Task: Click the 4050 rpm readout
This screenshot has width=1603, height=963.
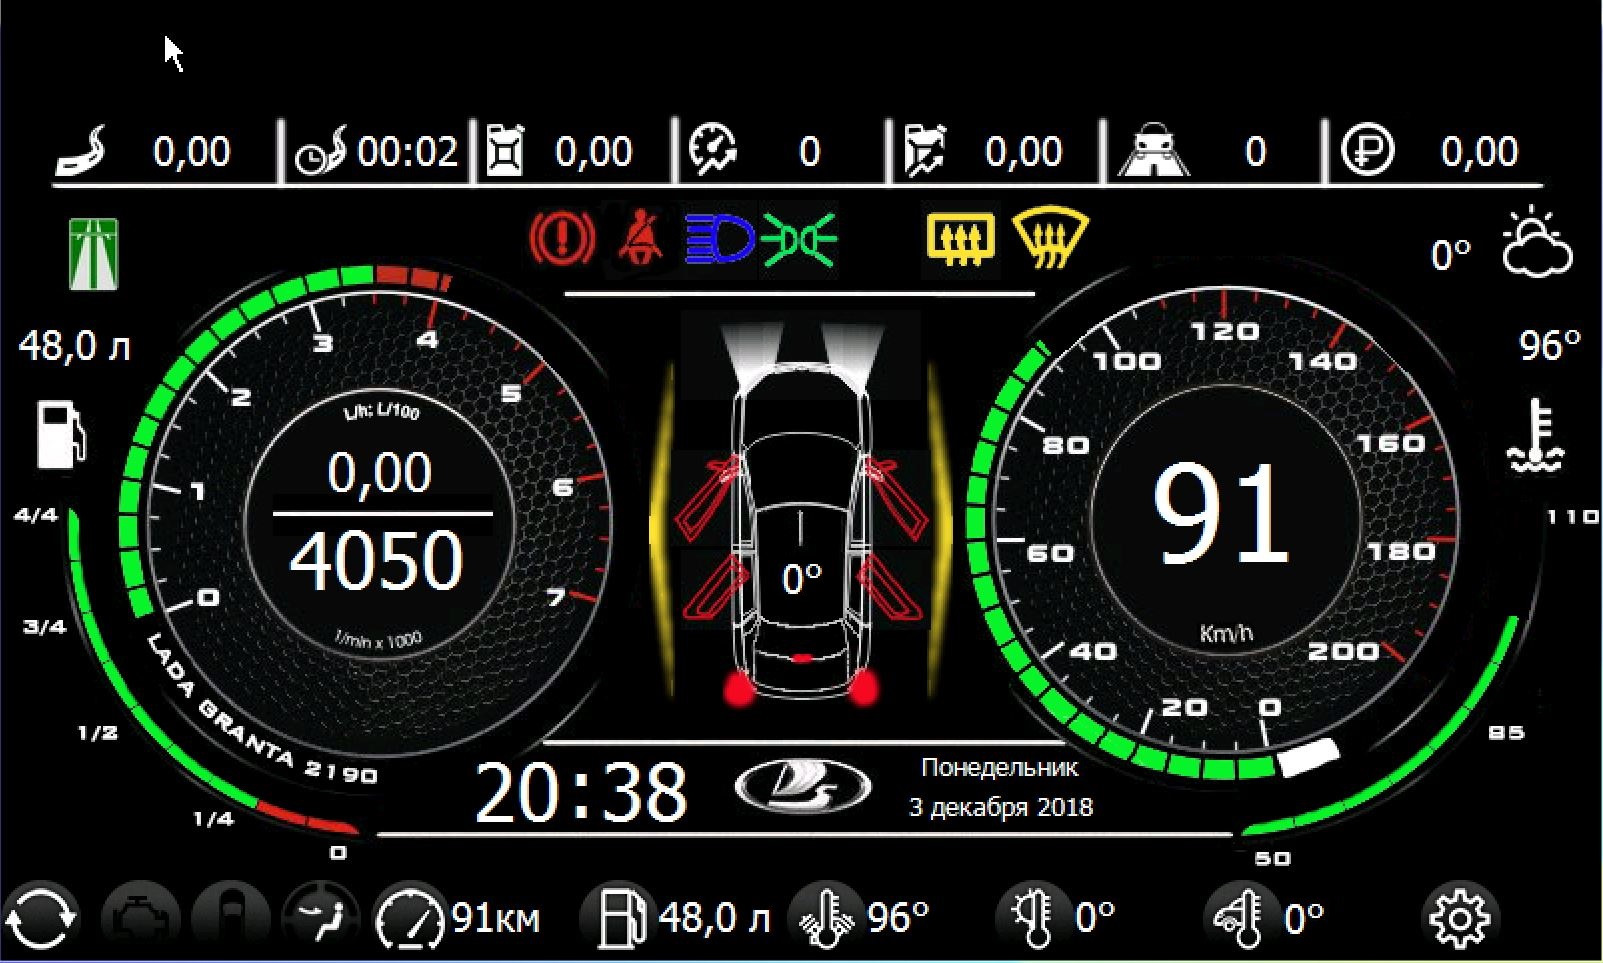Action: pyautogui.click(x=376, y=560)
